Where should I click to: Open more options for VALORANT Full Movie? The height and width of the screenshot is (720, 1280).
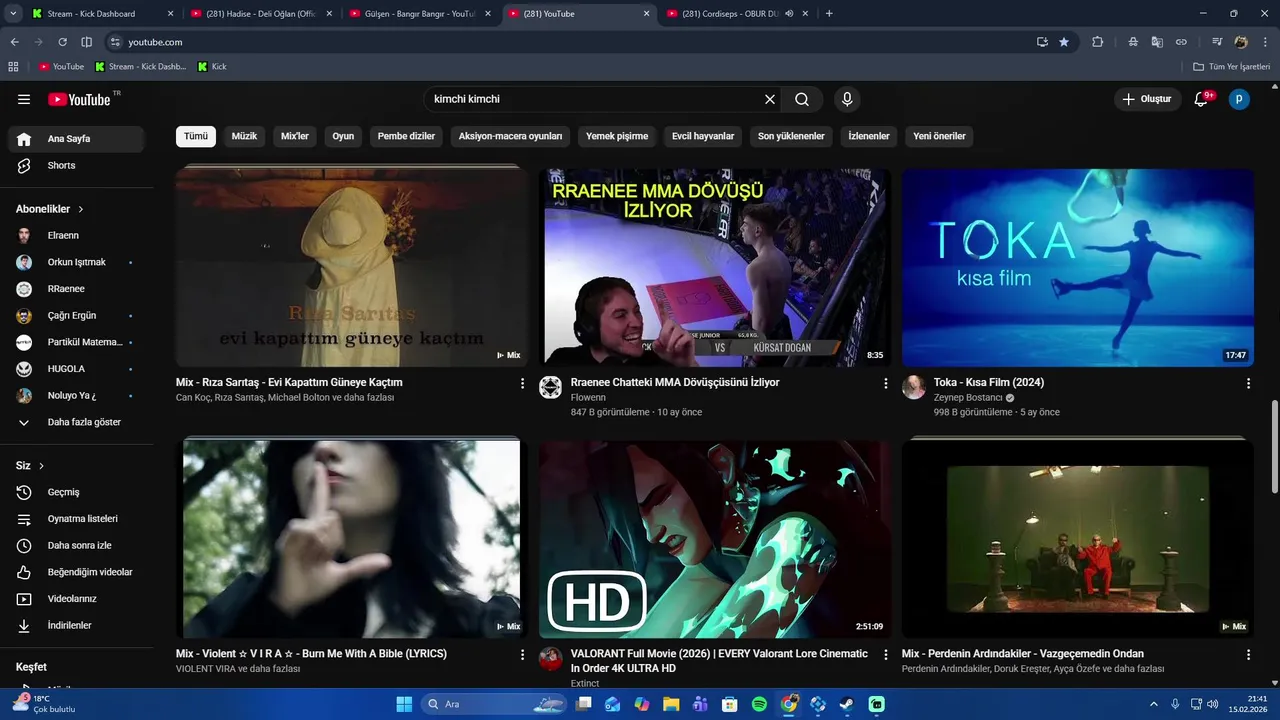pos(885,654)
